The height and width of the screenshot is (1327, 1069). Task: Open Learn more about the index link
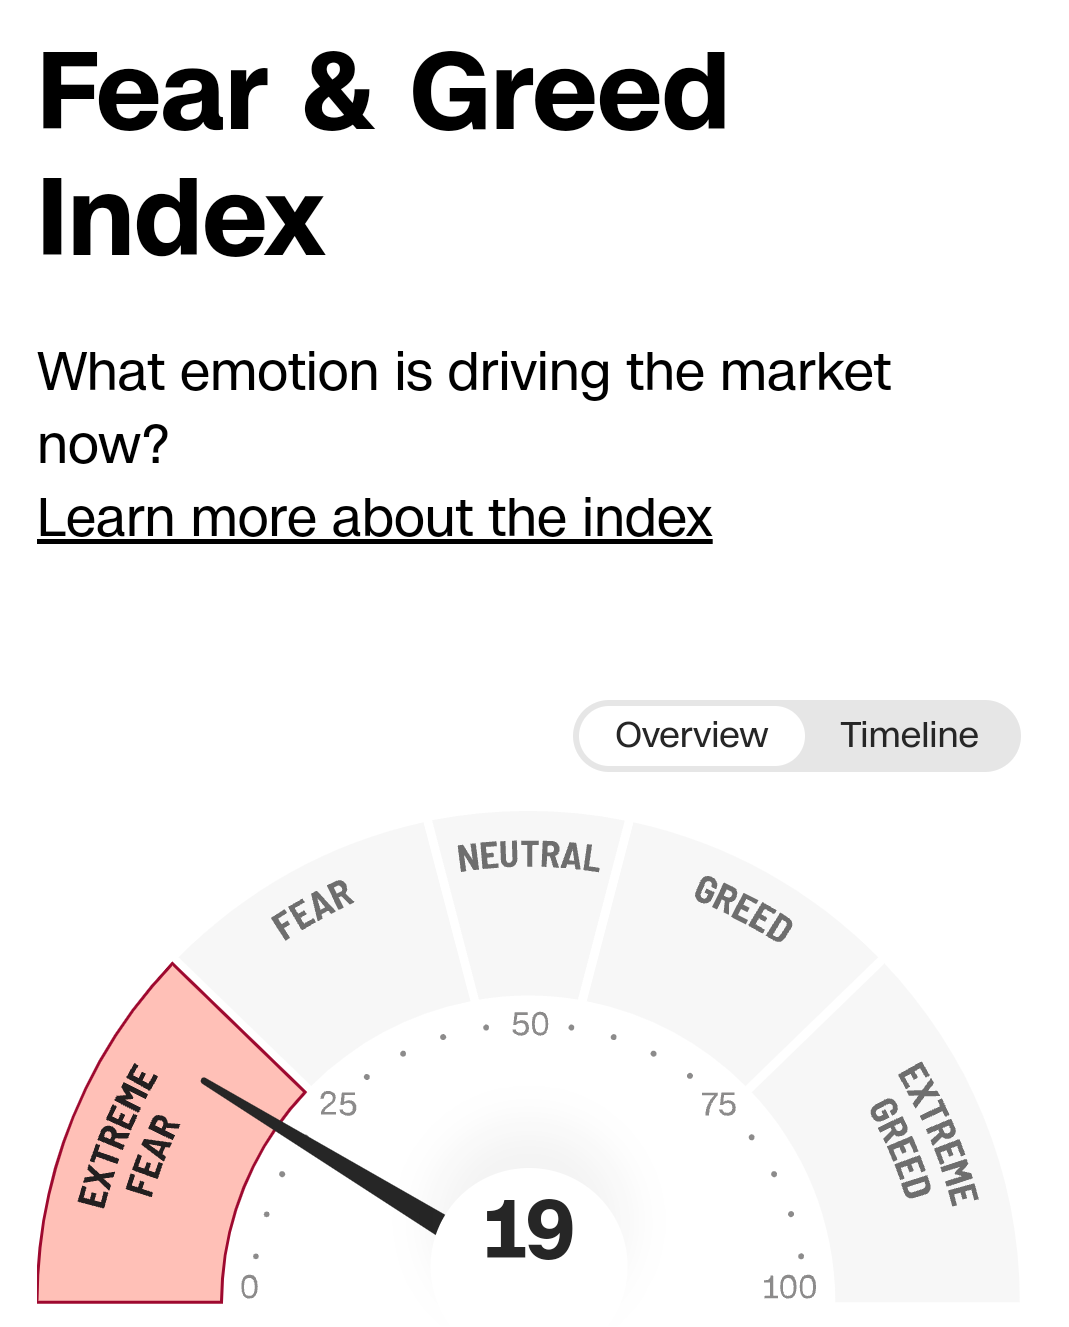pos(374,518)
